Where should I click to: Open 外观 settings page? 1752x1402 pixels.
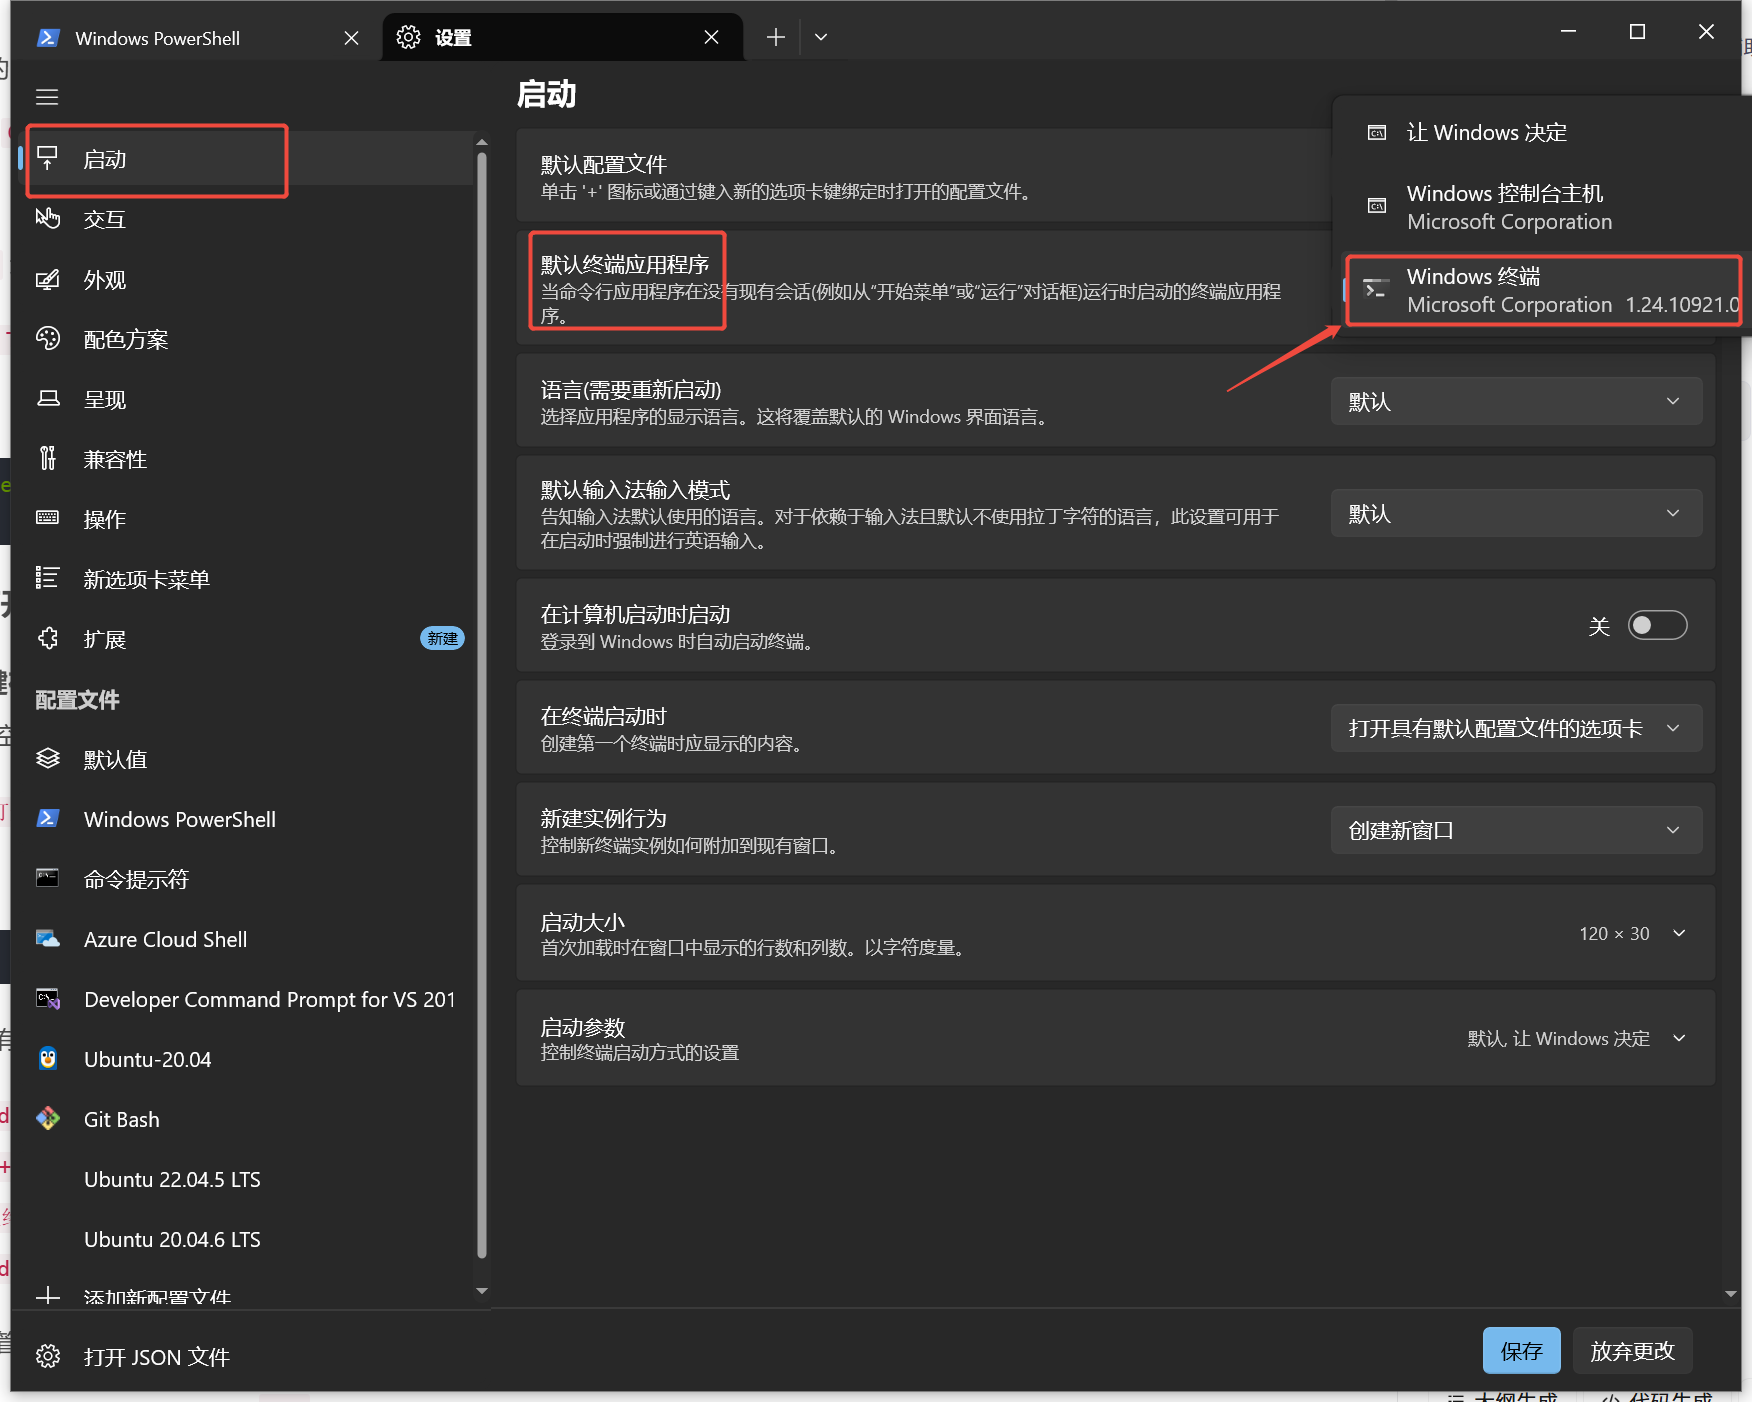pyautogui.click(x=245, y=279)
